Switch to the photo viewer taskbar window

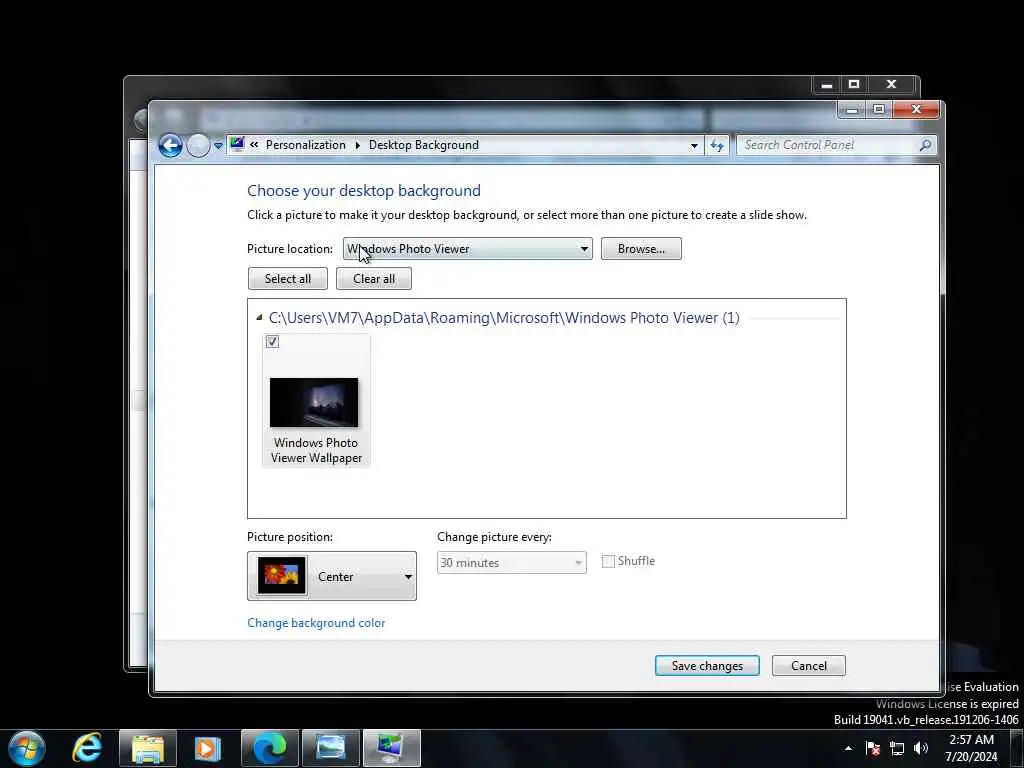(330, 748)
